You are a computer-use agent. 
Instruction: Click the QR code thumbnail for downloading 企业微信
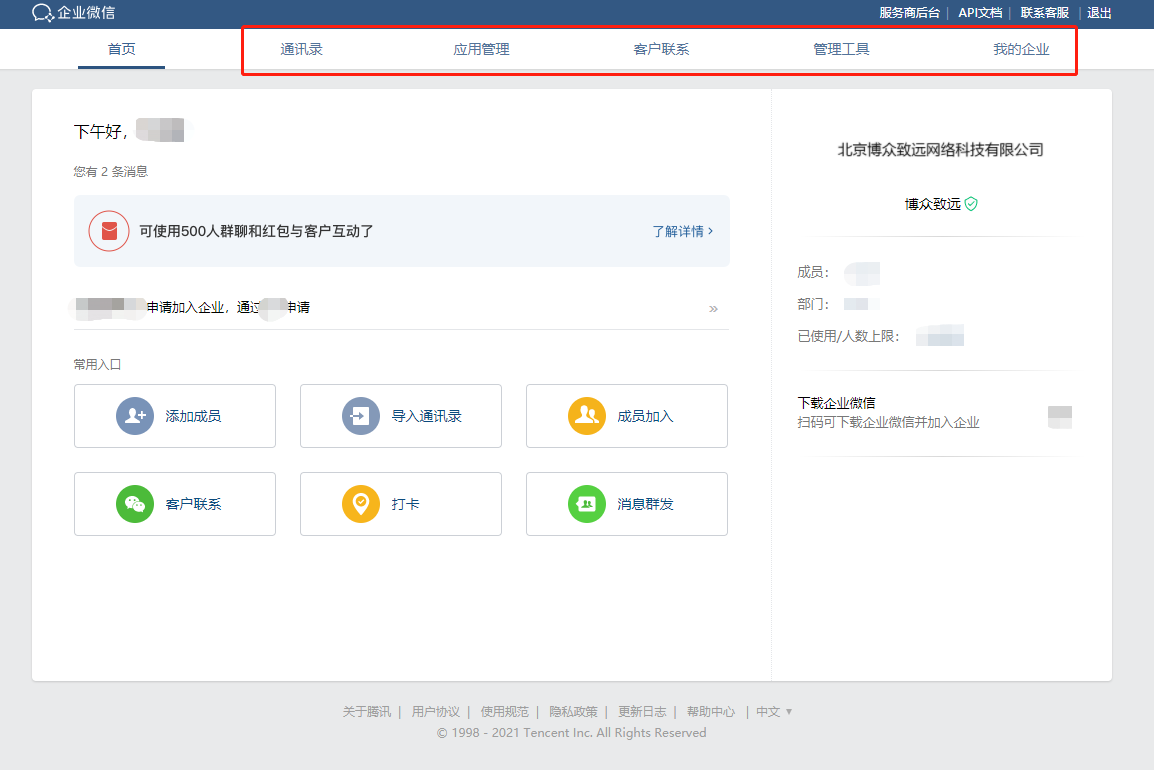click(1060, 417)
